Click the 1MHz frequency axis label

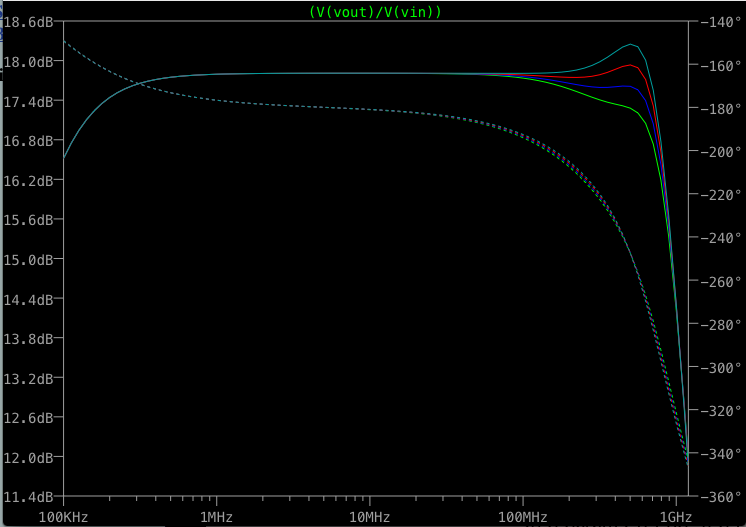click(x=217, y=516)
